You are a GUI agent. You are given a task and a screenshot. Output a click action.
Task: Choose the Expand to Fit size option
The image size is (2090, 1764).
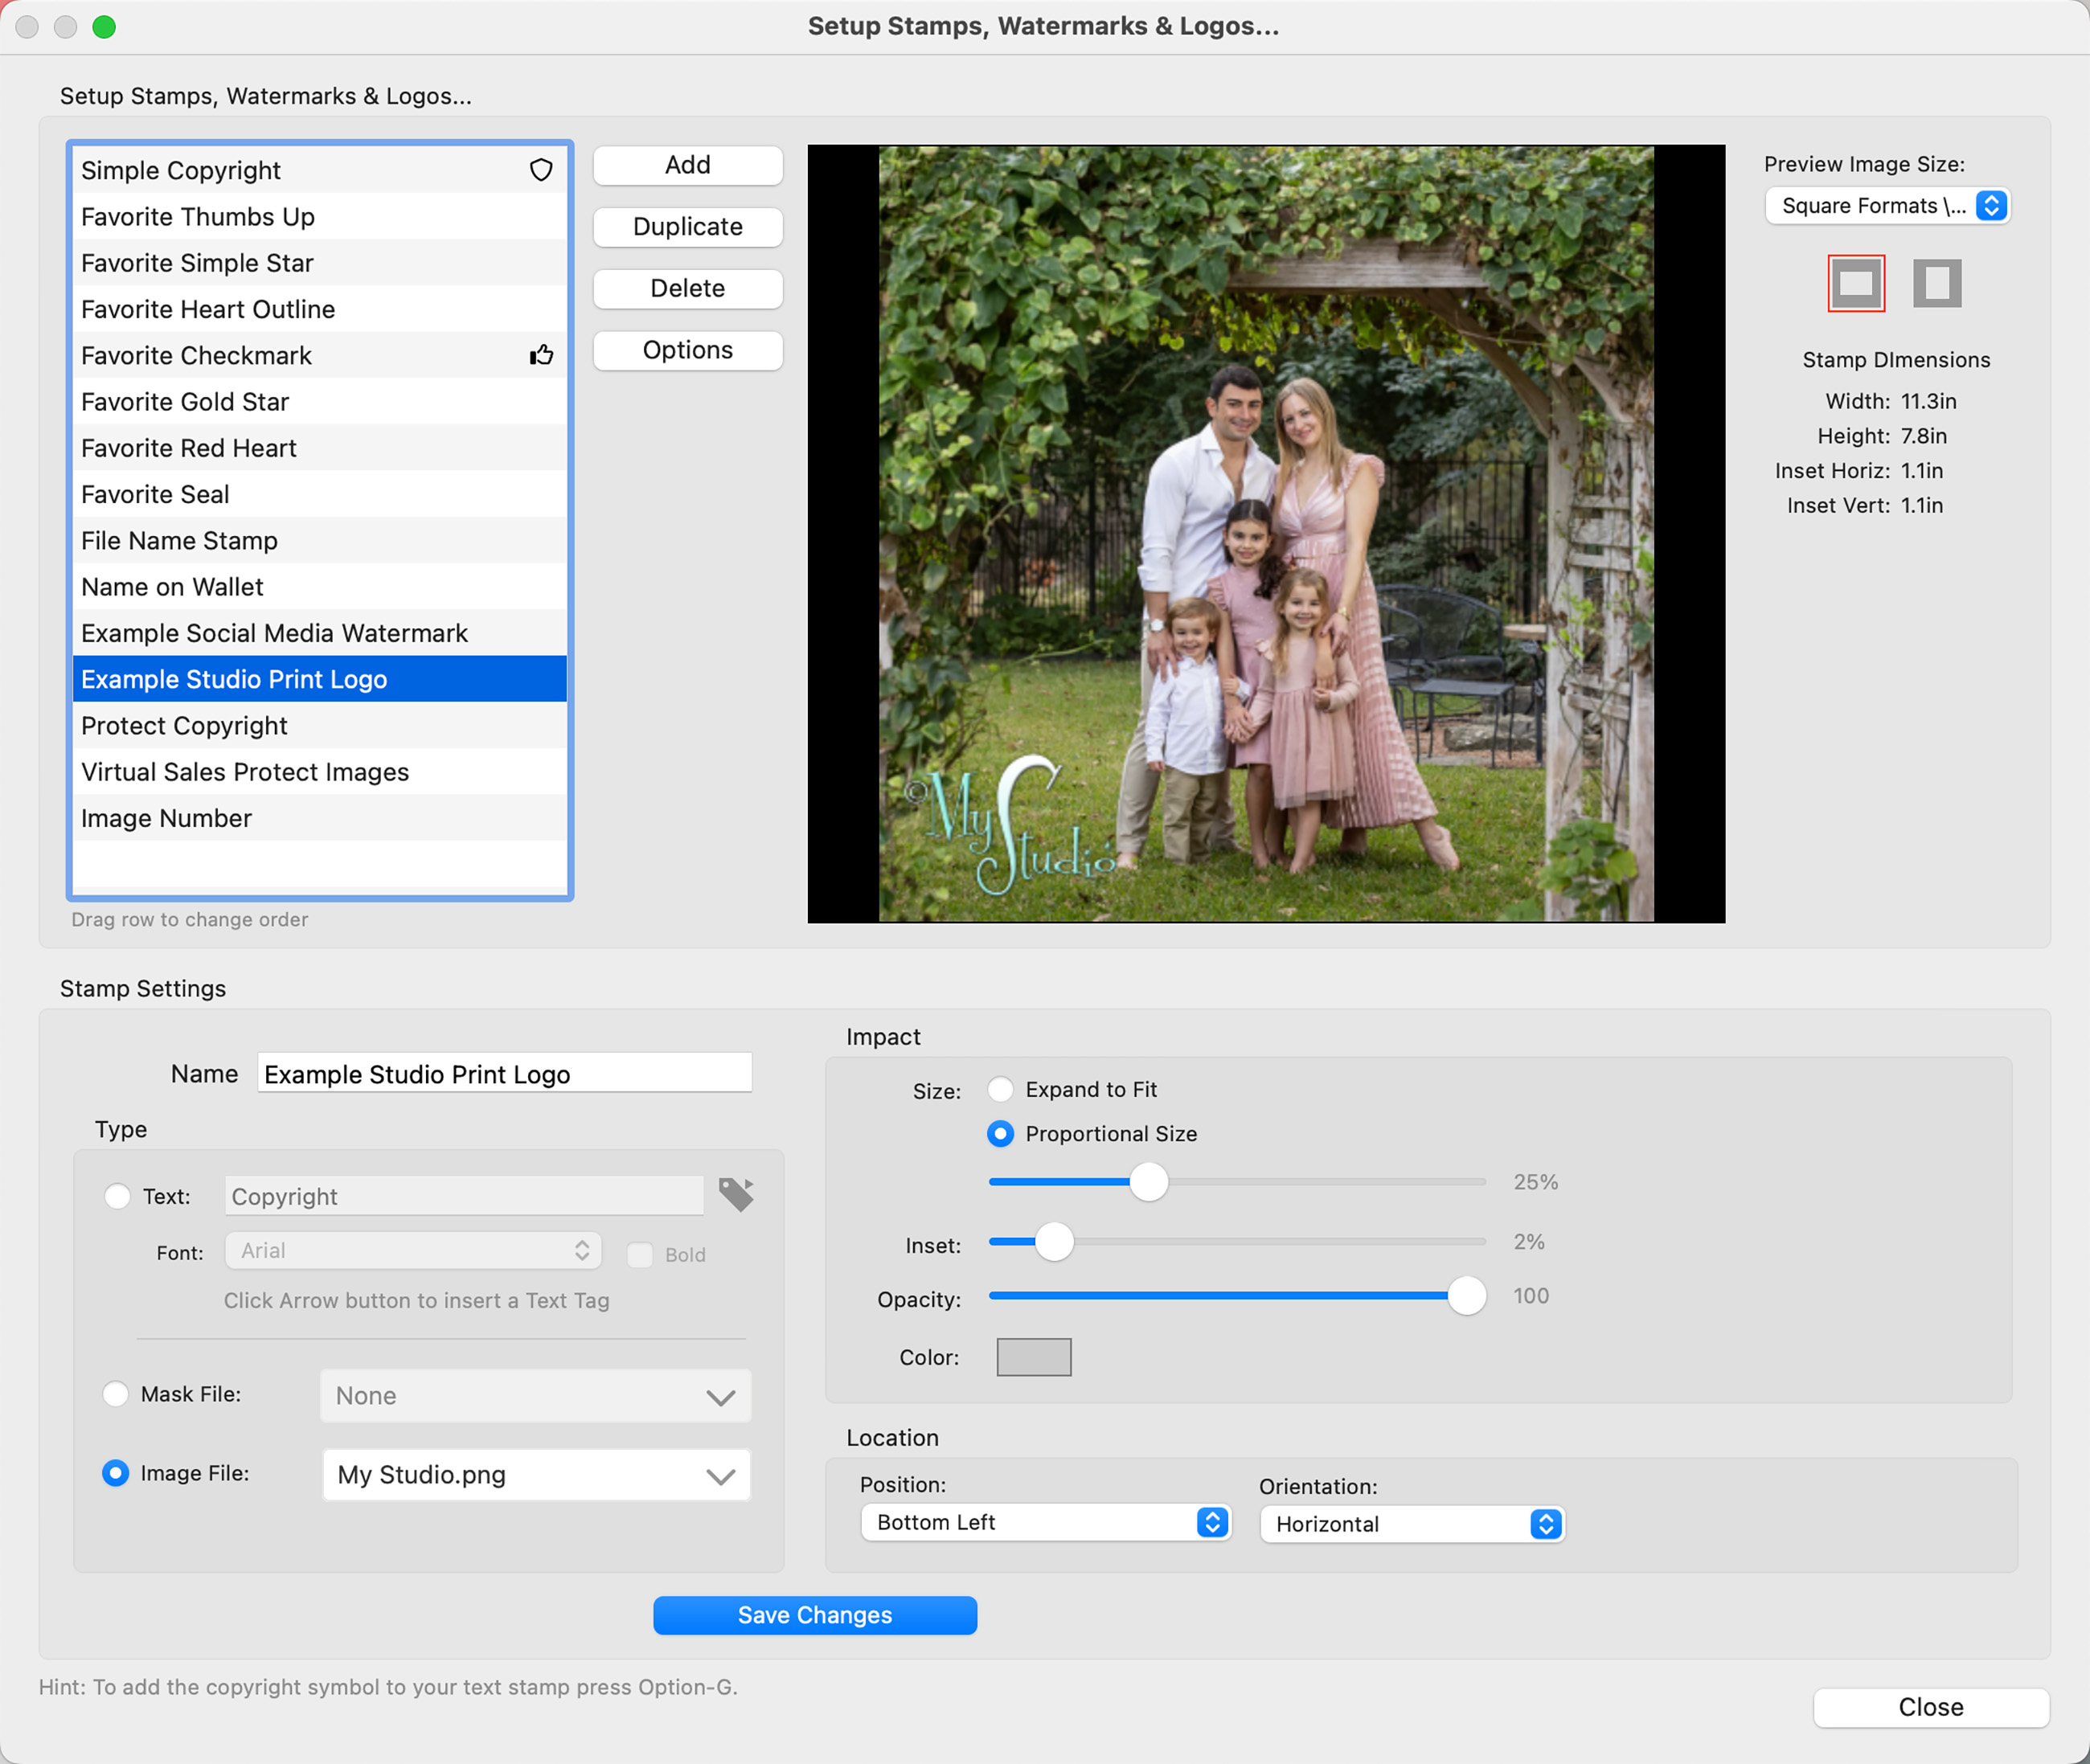point(1000,1089)
